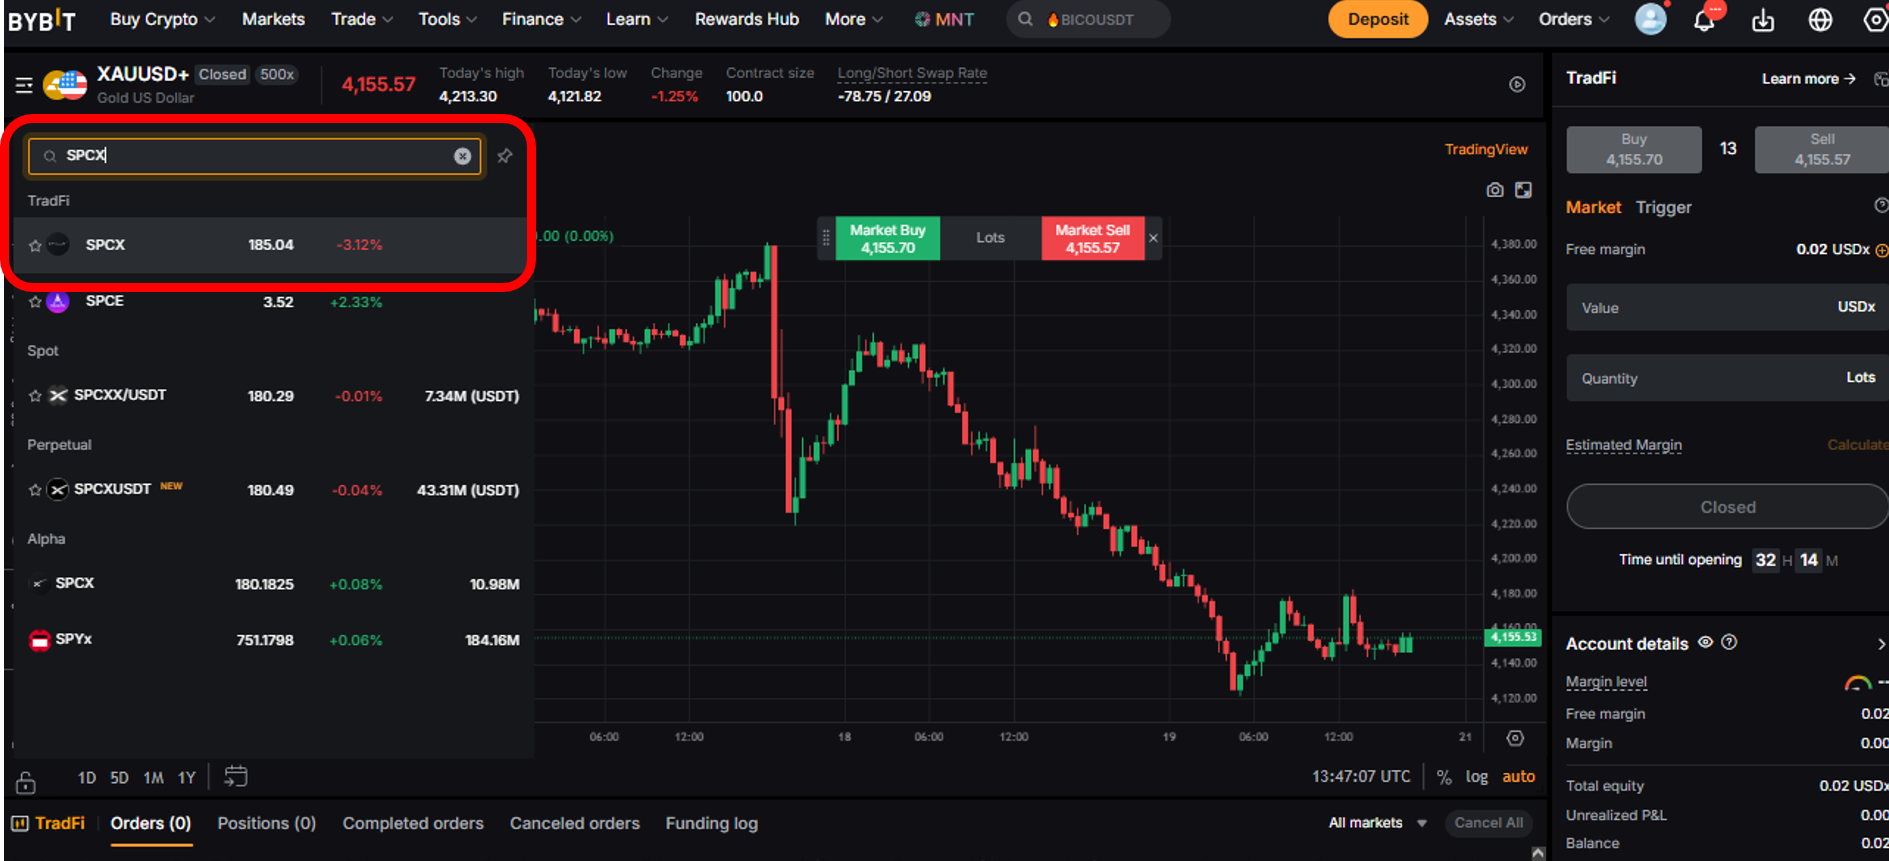Open Market/Trigger help question icon
1889x861 pixels.
tap(1881, 205)
